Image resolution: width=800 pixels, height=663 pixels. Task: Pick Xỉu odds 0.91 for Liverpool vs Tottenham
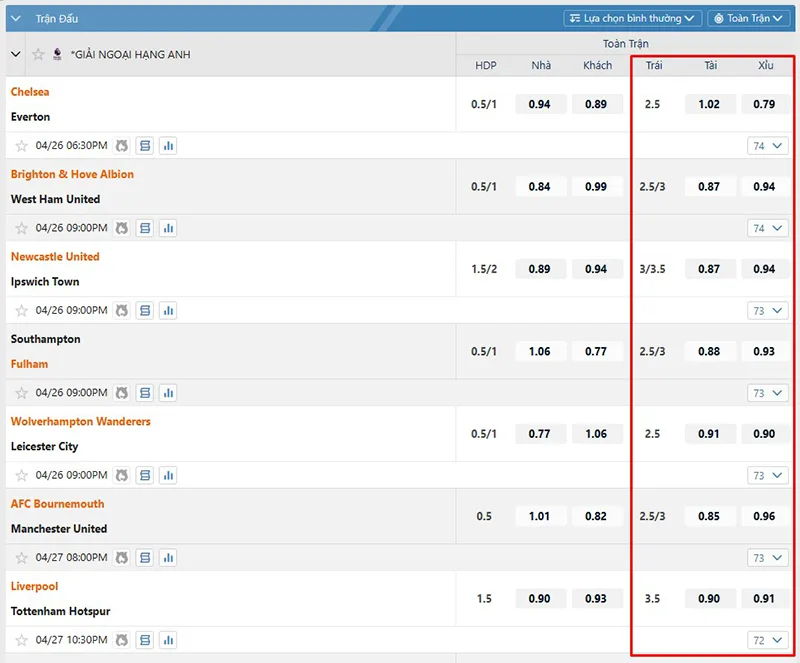[764, 599]
